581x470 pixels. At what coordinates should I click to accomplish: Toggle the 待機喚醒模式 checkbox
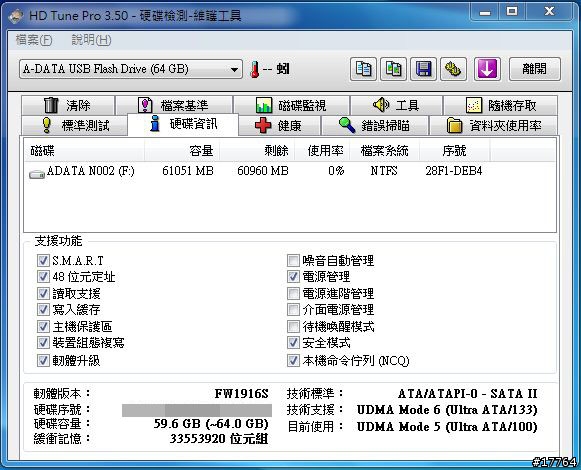pyautogui.click(x=293, y=326)
